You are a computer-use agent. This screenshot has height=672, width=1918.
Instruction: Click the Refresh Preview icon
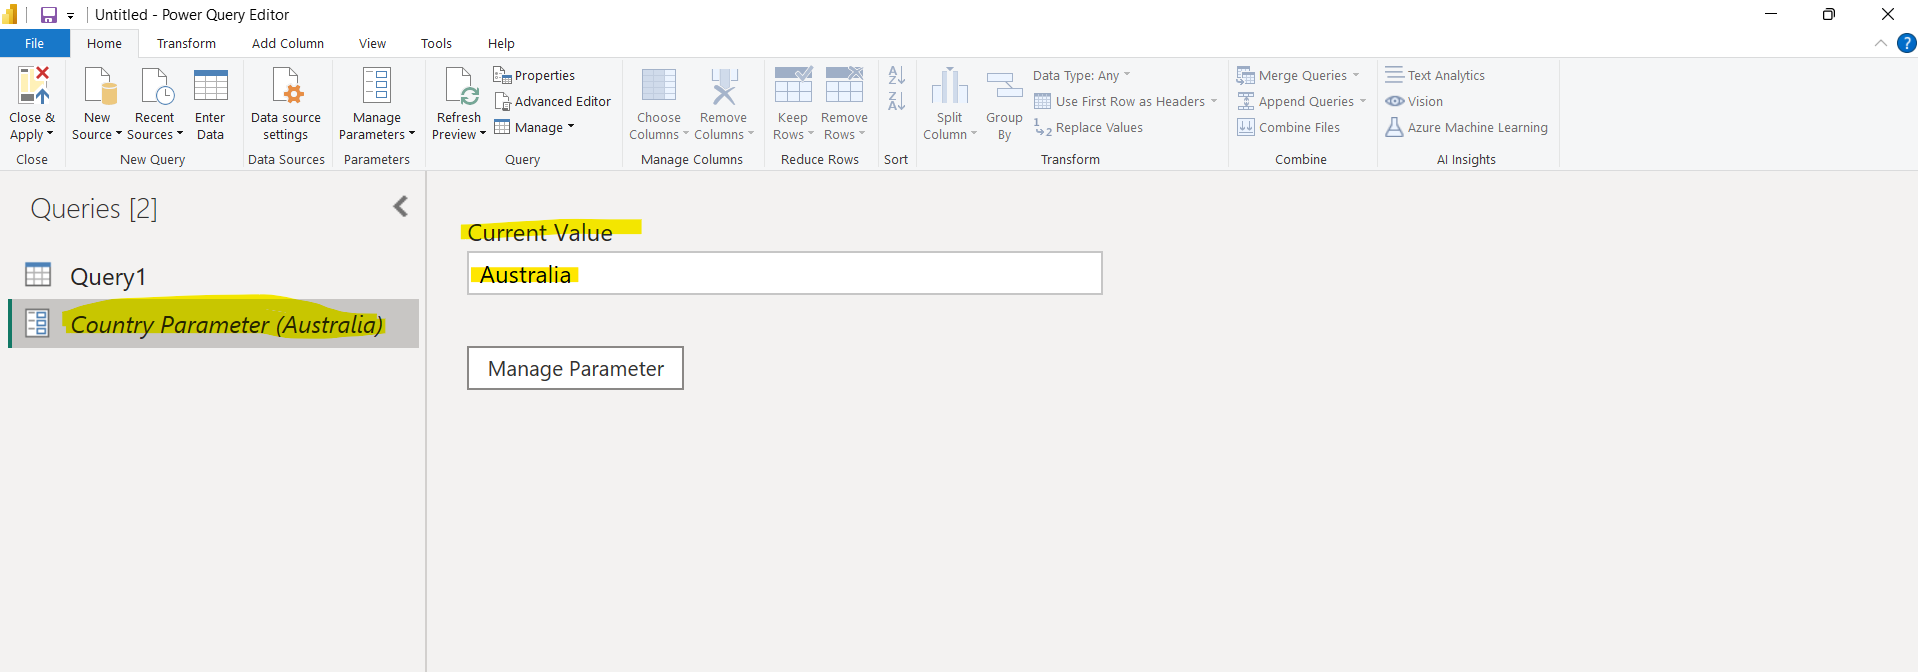459,87
